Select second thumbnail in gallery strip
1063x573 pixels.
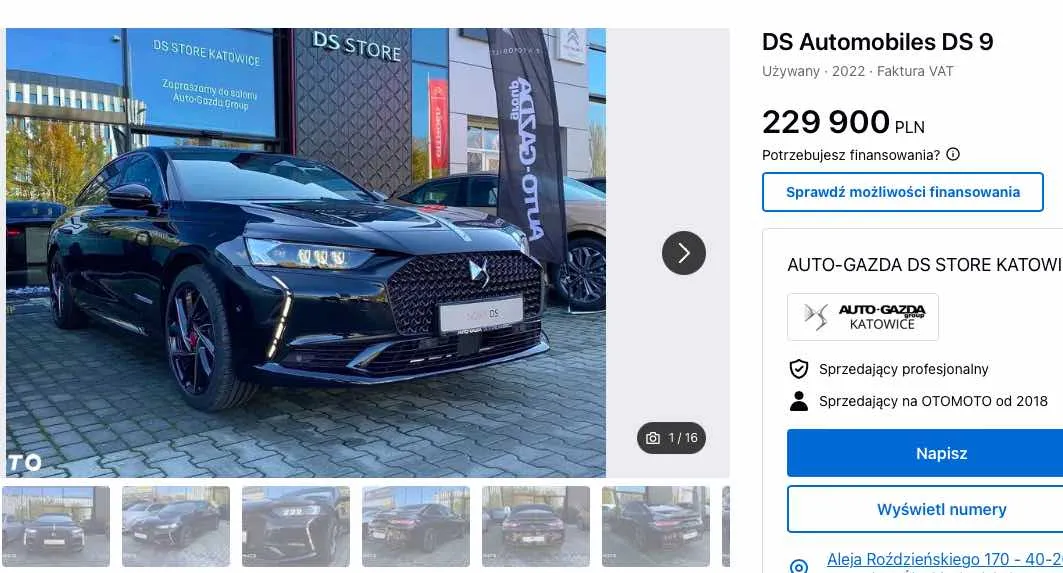click(176, 526)
